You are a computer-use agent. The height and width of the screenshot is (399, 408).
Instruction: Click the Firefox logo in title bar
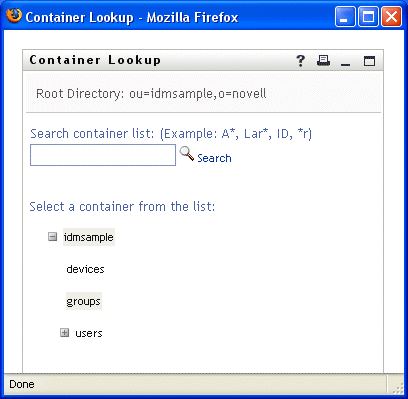tap(13, 16)
